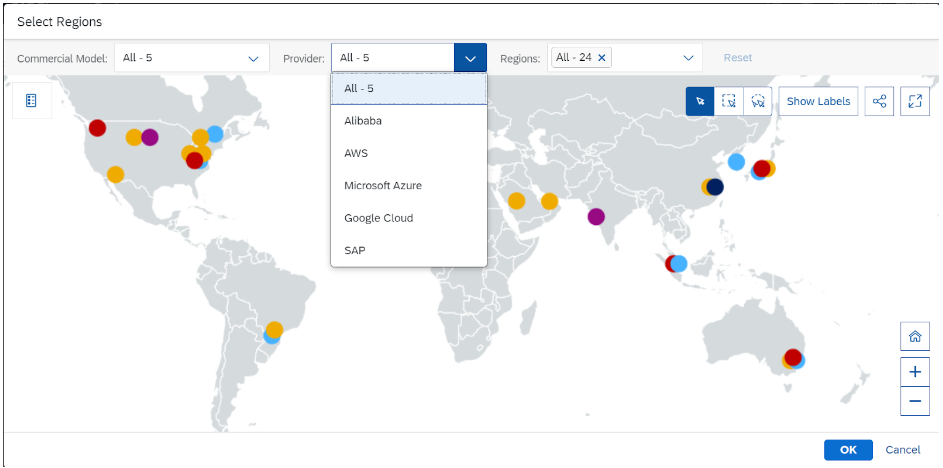This screenshot has width=943, height=468.
Task: Reset map to home view
Action: (x=914, y=337)
